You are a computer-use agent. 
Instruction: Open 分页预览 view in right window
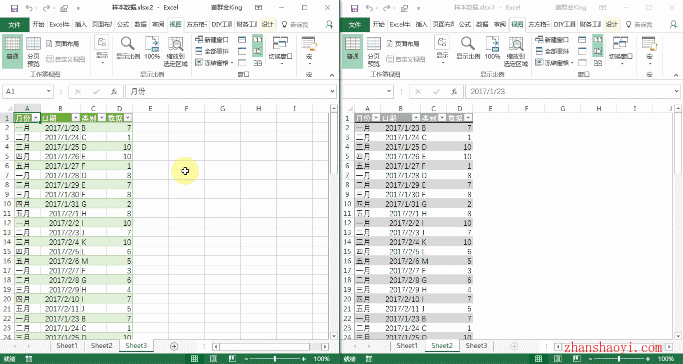pos(374,51)
